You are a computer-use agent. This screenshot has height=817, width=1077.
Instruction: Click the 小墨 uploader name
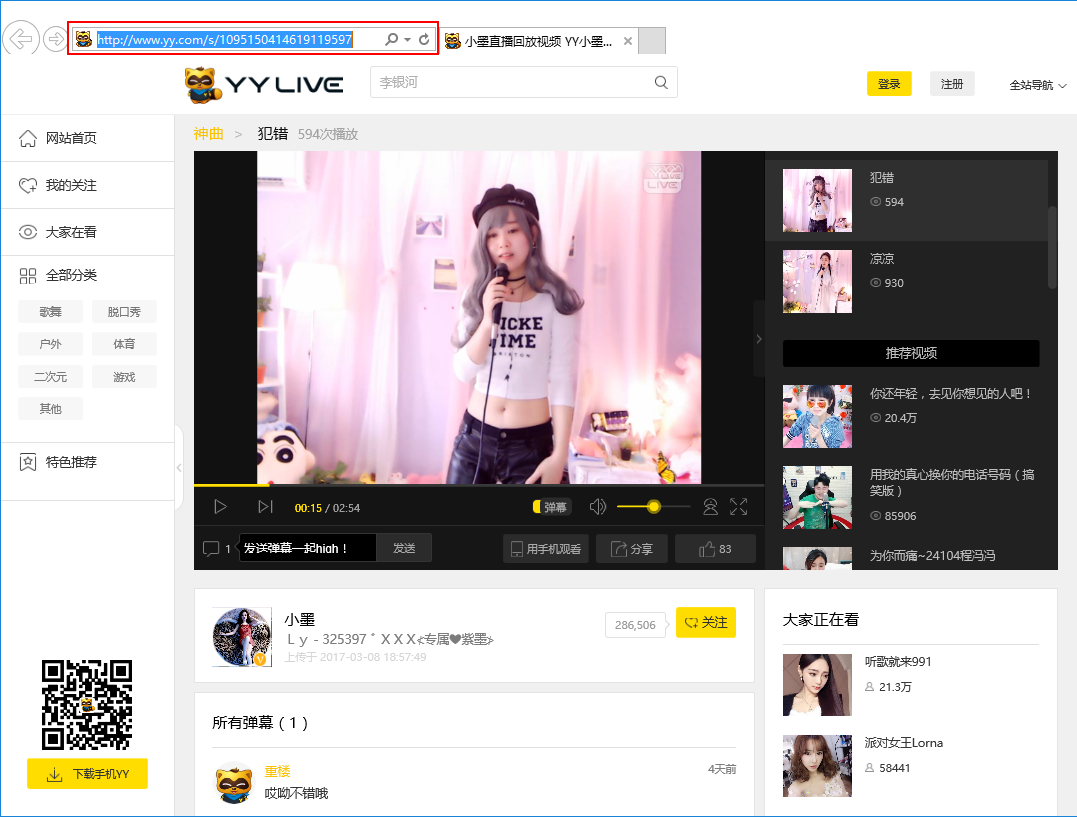point(300,620)
